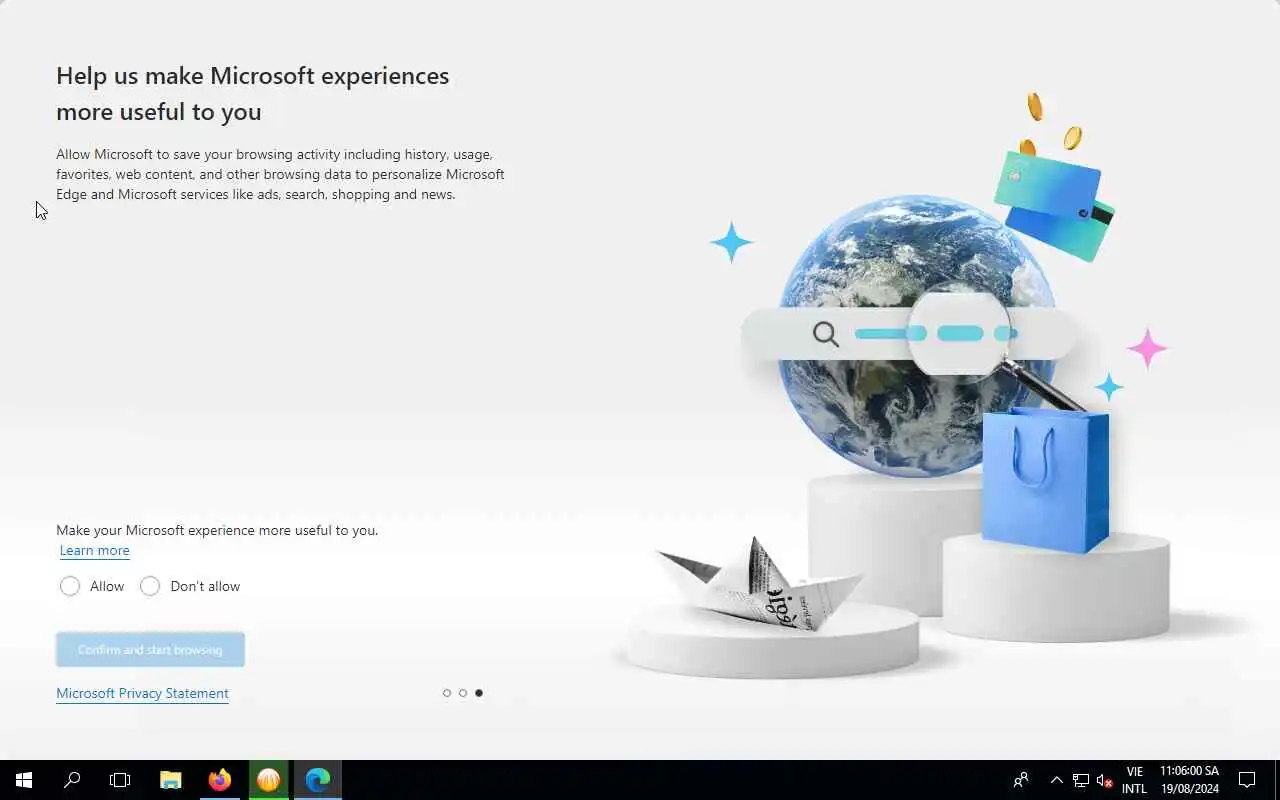Go to the second page indicator dot
The width and height of the screenshot is (1280, 800).
(463, 693)
